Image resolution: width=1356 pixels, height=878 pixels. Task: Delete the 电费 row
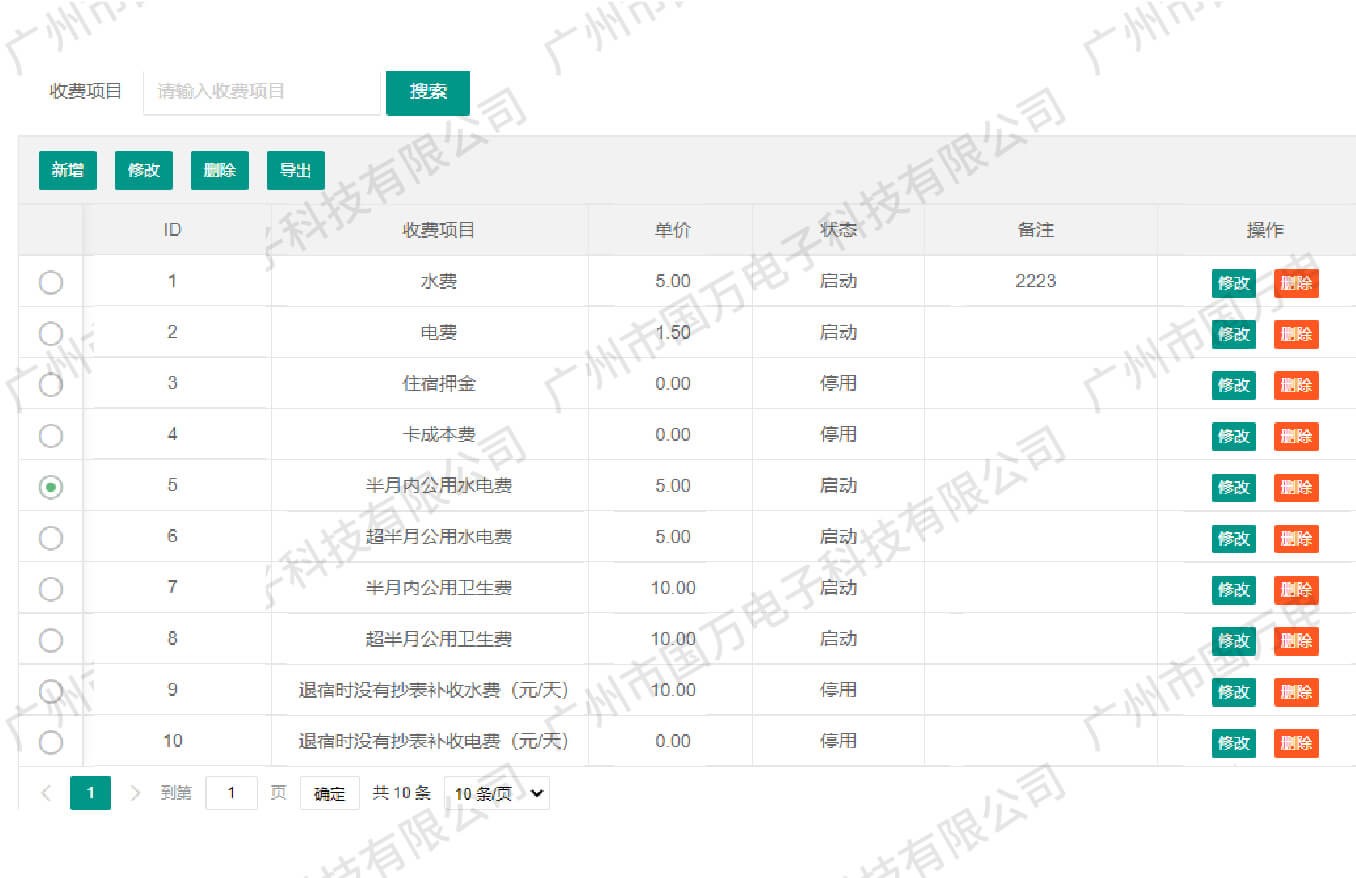click(1296, 334)
